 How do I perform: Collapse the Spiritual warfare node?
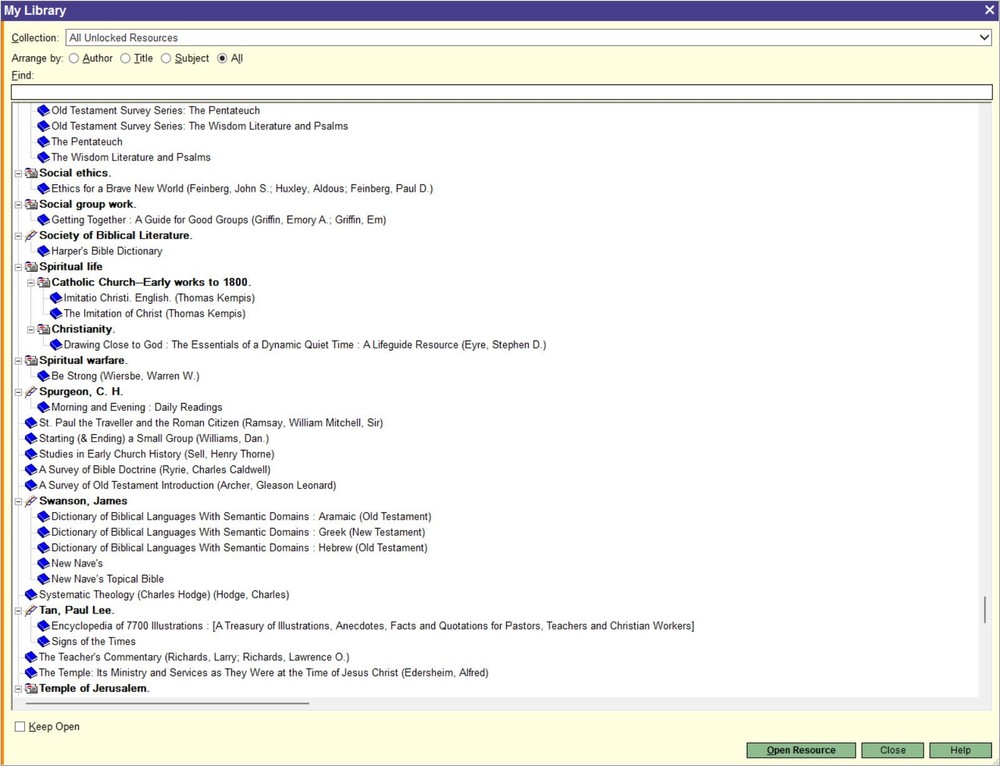pos(18,360)
